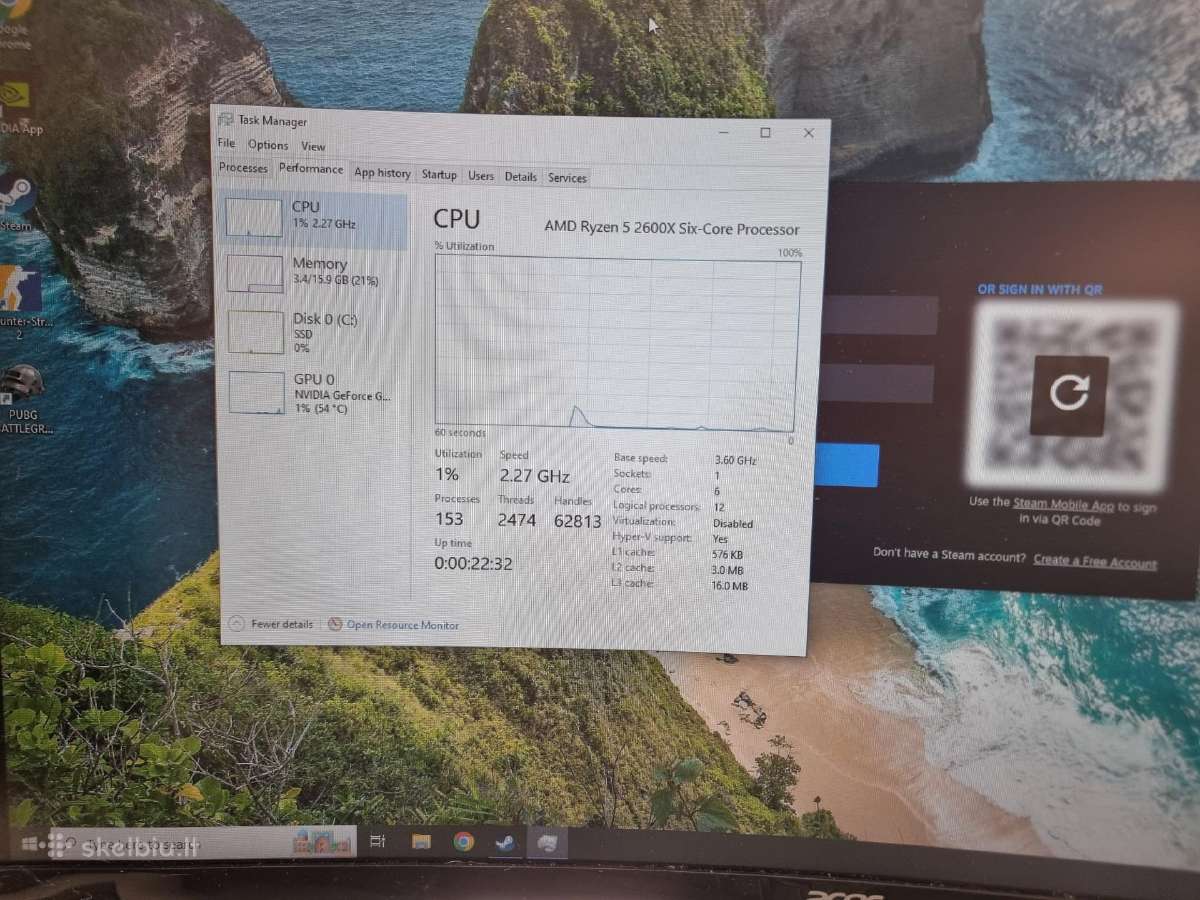This screenshot has height=900, width=1200.
Task: Select the Disk 0 (C:) item
Action: click(313, 332)
